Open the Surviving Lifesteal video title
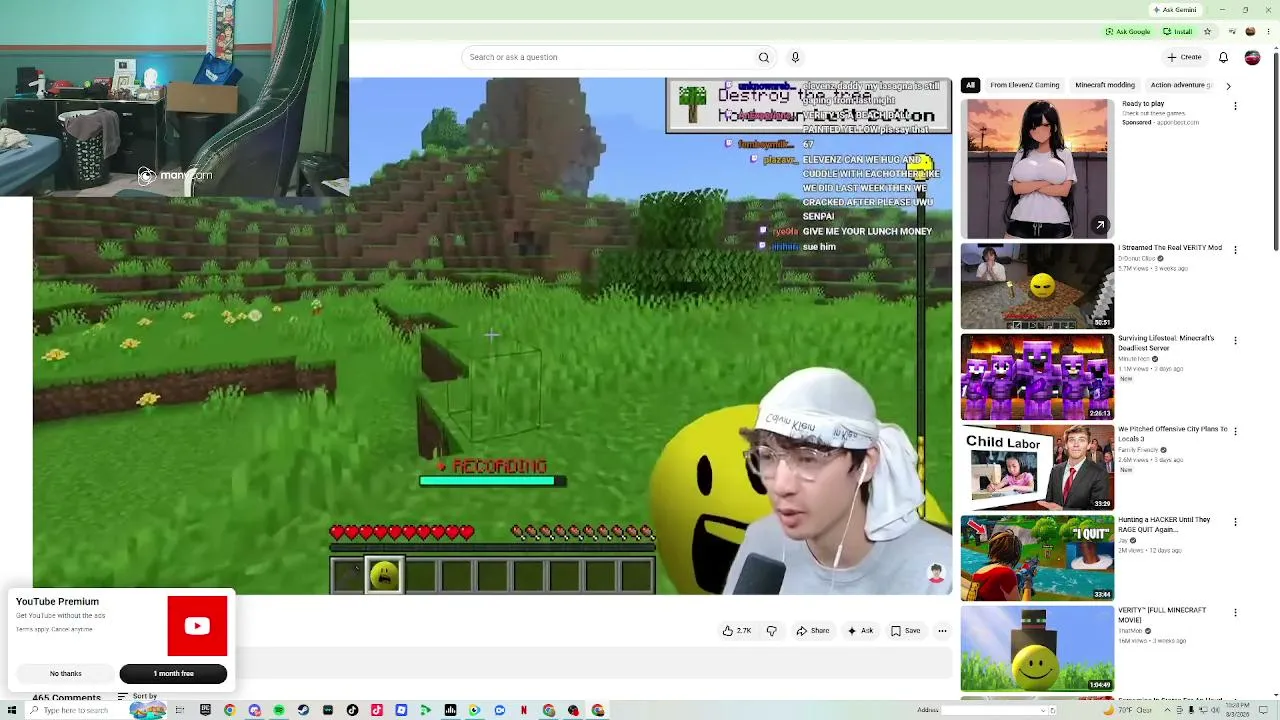Image resolution: width=1280 pixels, height=720 pixels. point(1166,343)
